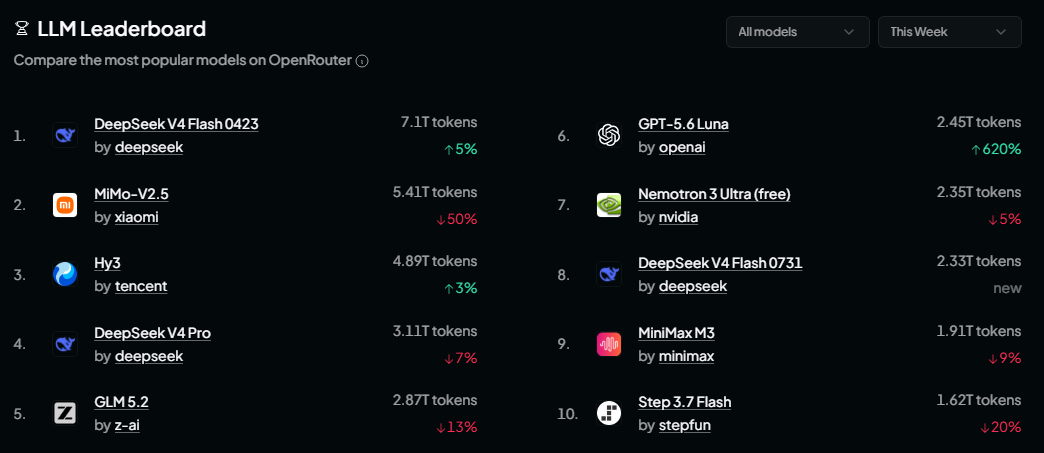Go to the stepfun provider link

click(685, 425)
